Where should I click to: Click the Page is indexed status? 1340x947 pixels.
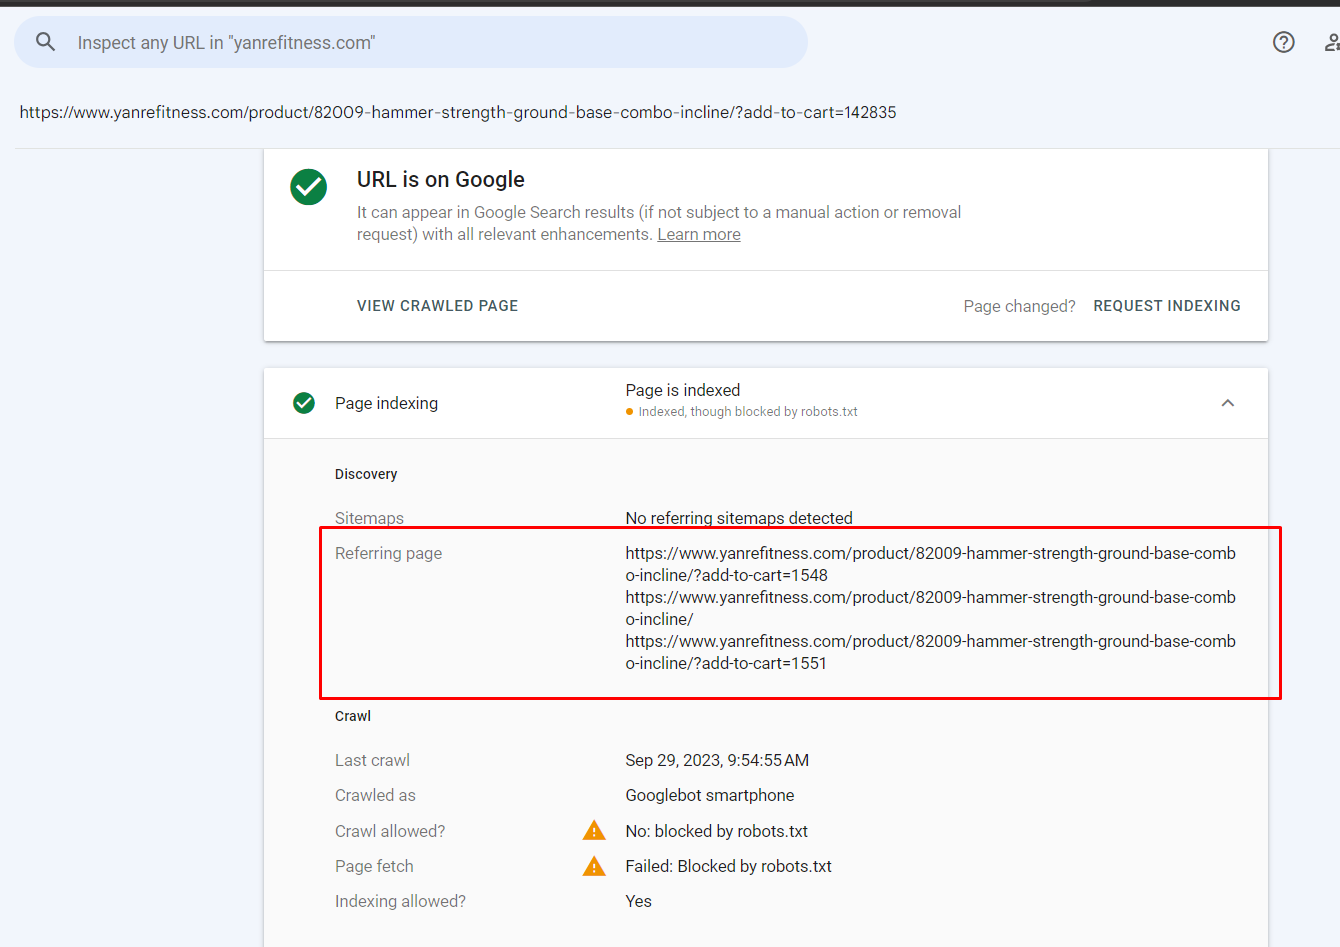click(683, 390)
